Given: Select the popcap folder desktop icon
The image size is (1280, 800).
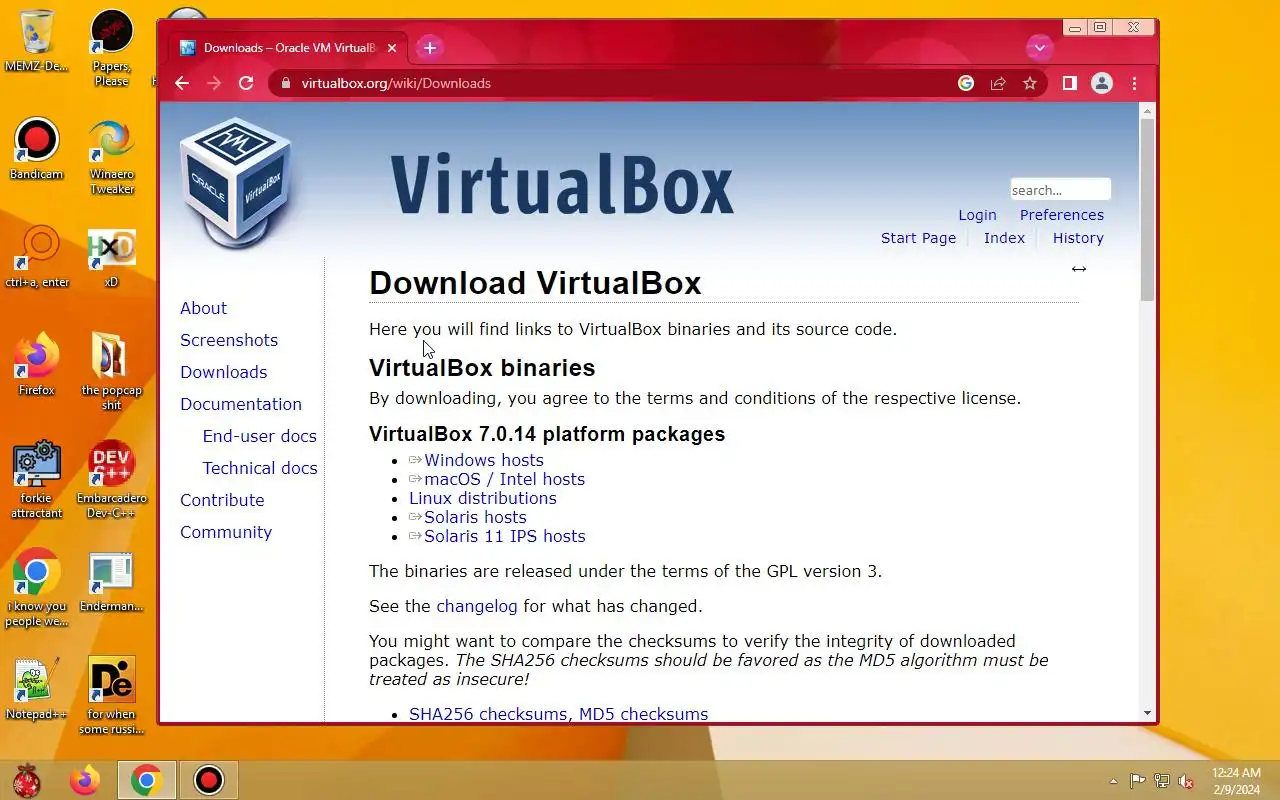Looking at the screenshot, I should (111, 372).
